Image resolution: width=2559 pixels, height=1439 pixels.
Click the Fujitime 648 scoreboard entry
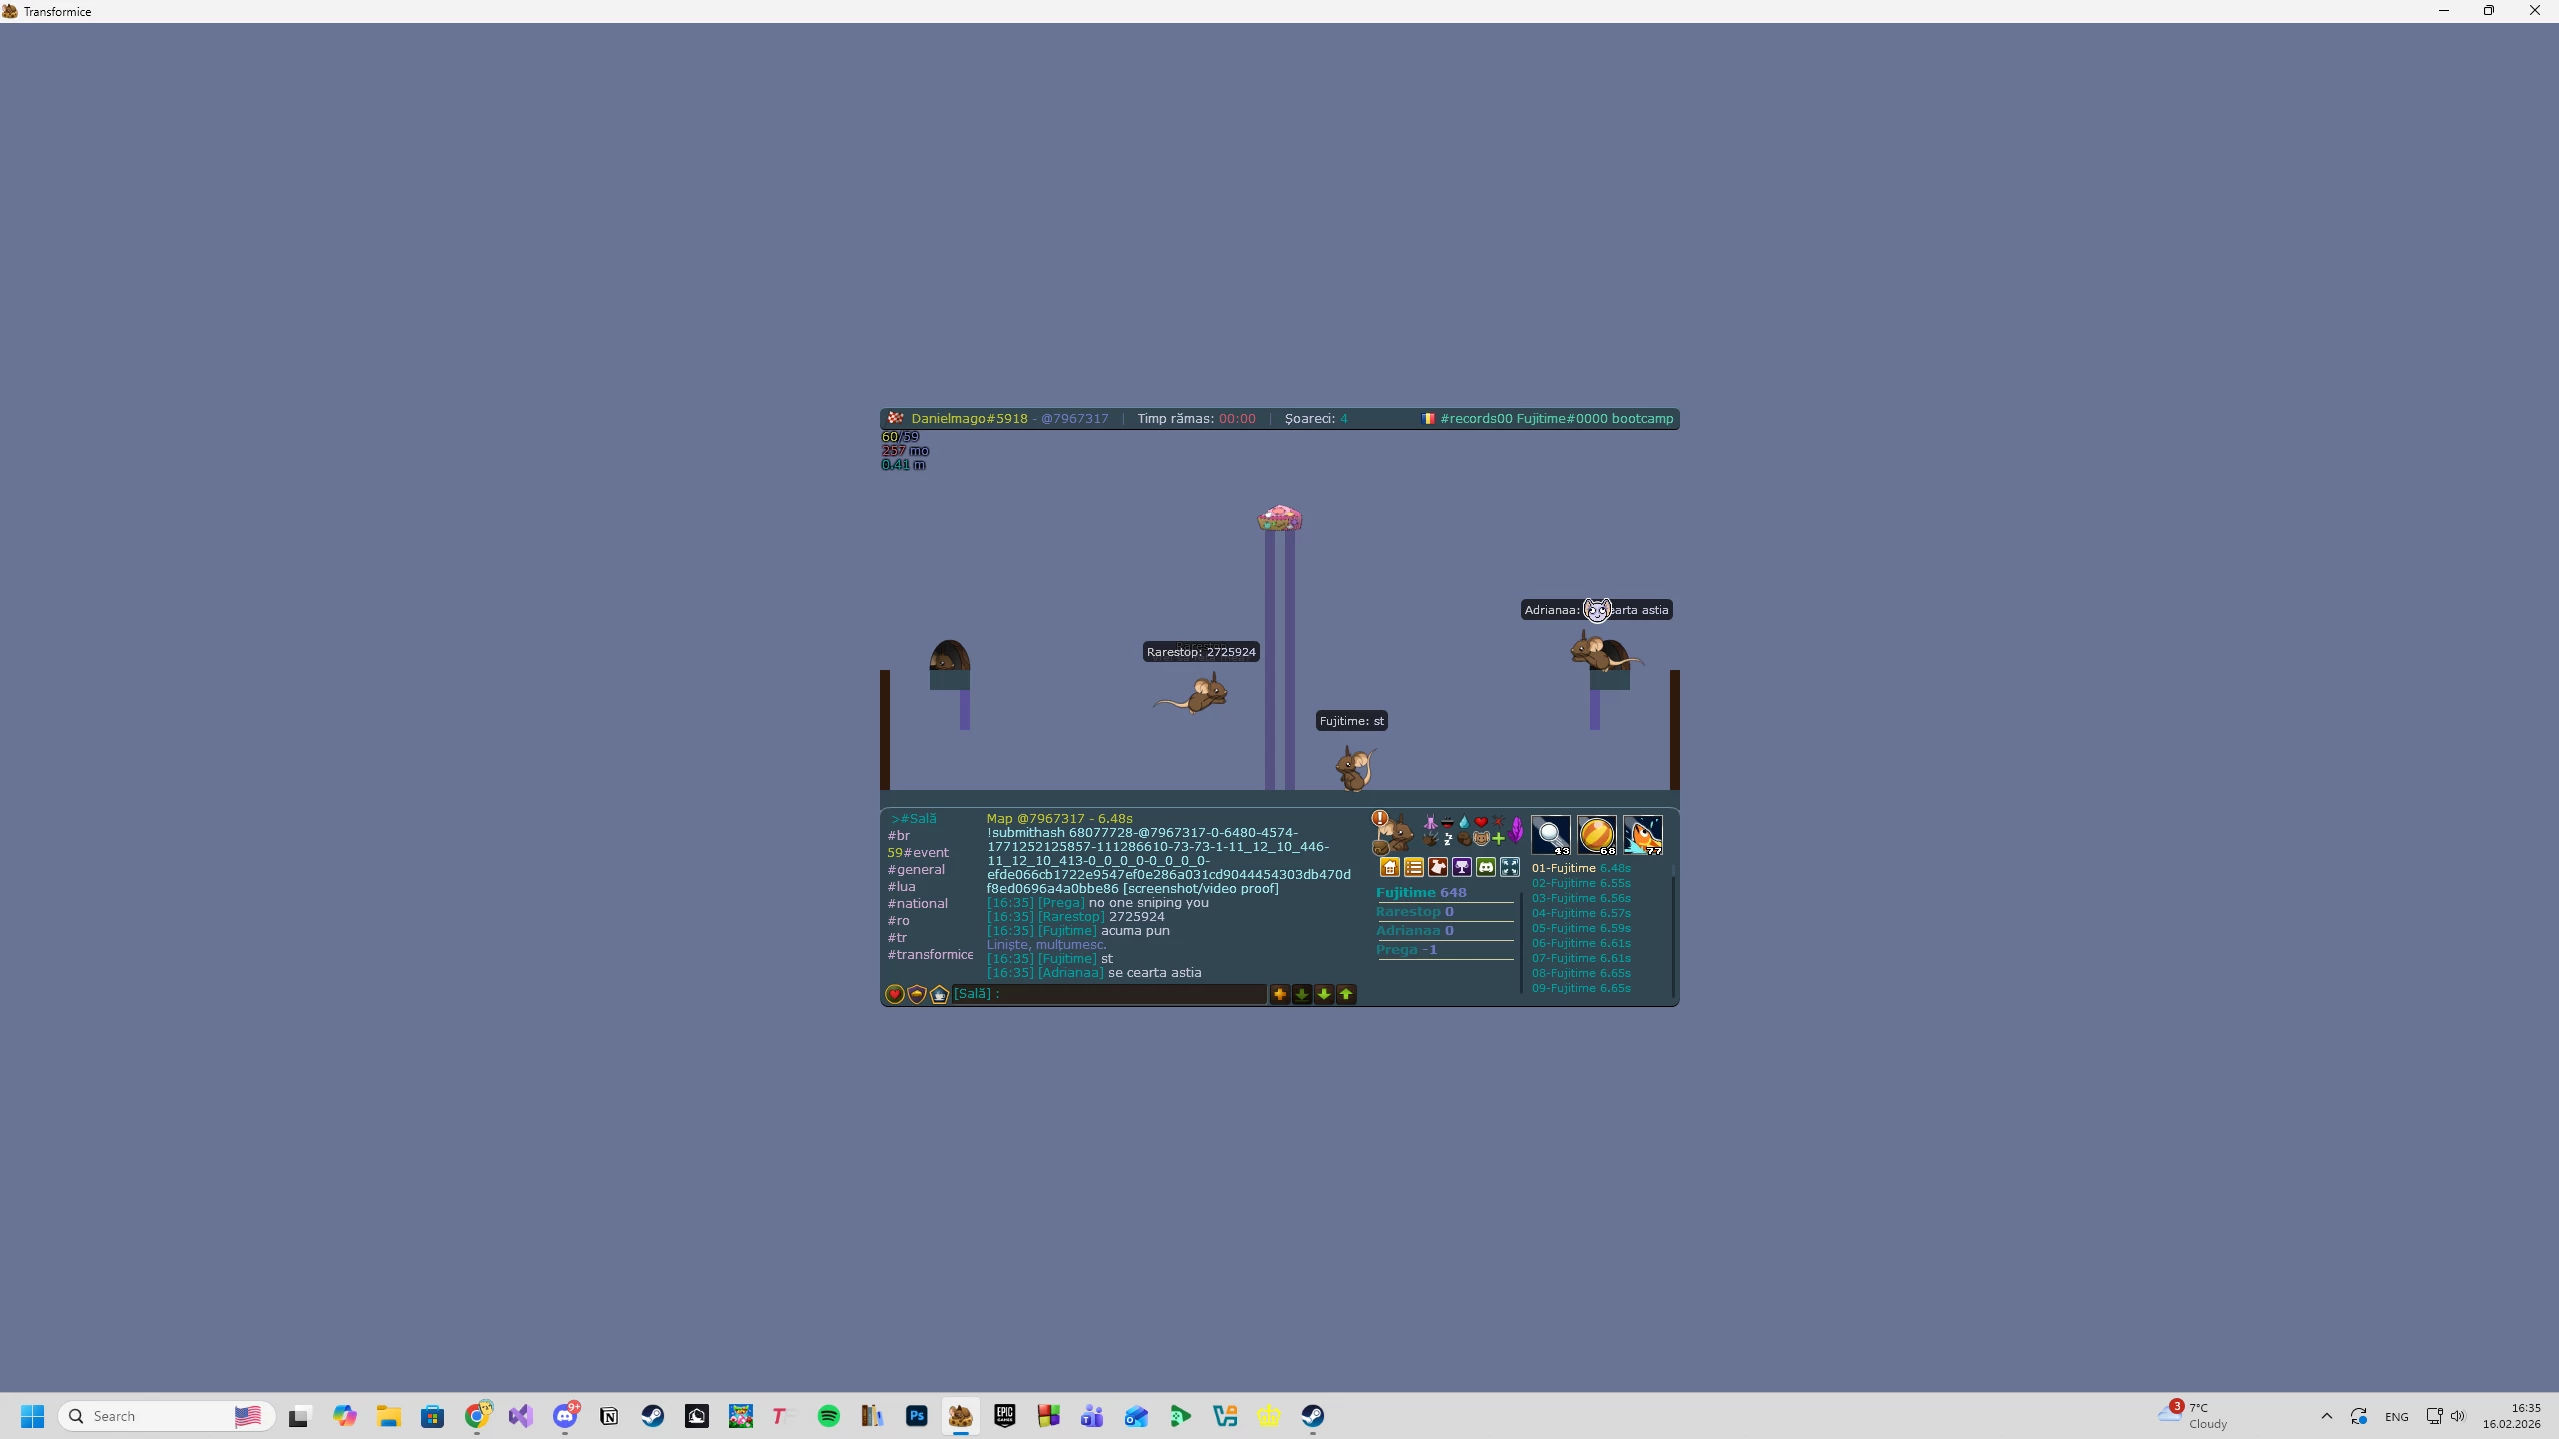coord(1421,893)
